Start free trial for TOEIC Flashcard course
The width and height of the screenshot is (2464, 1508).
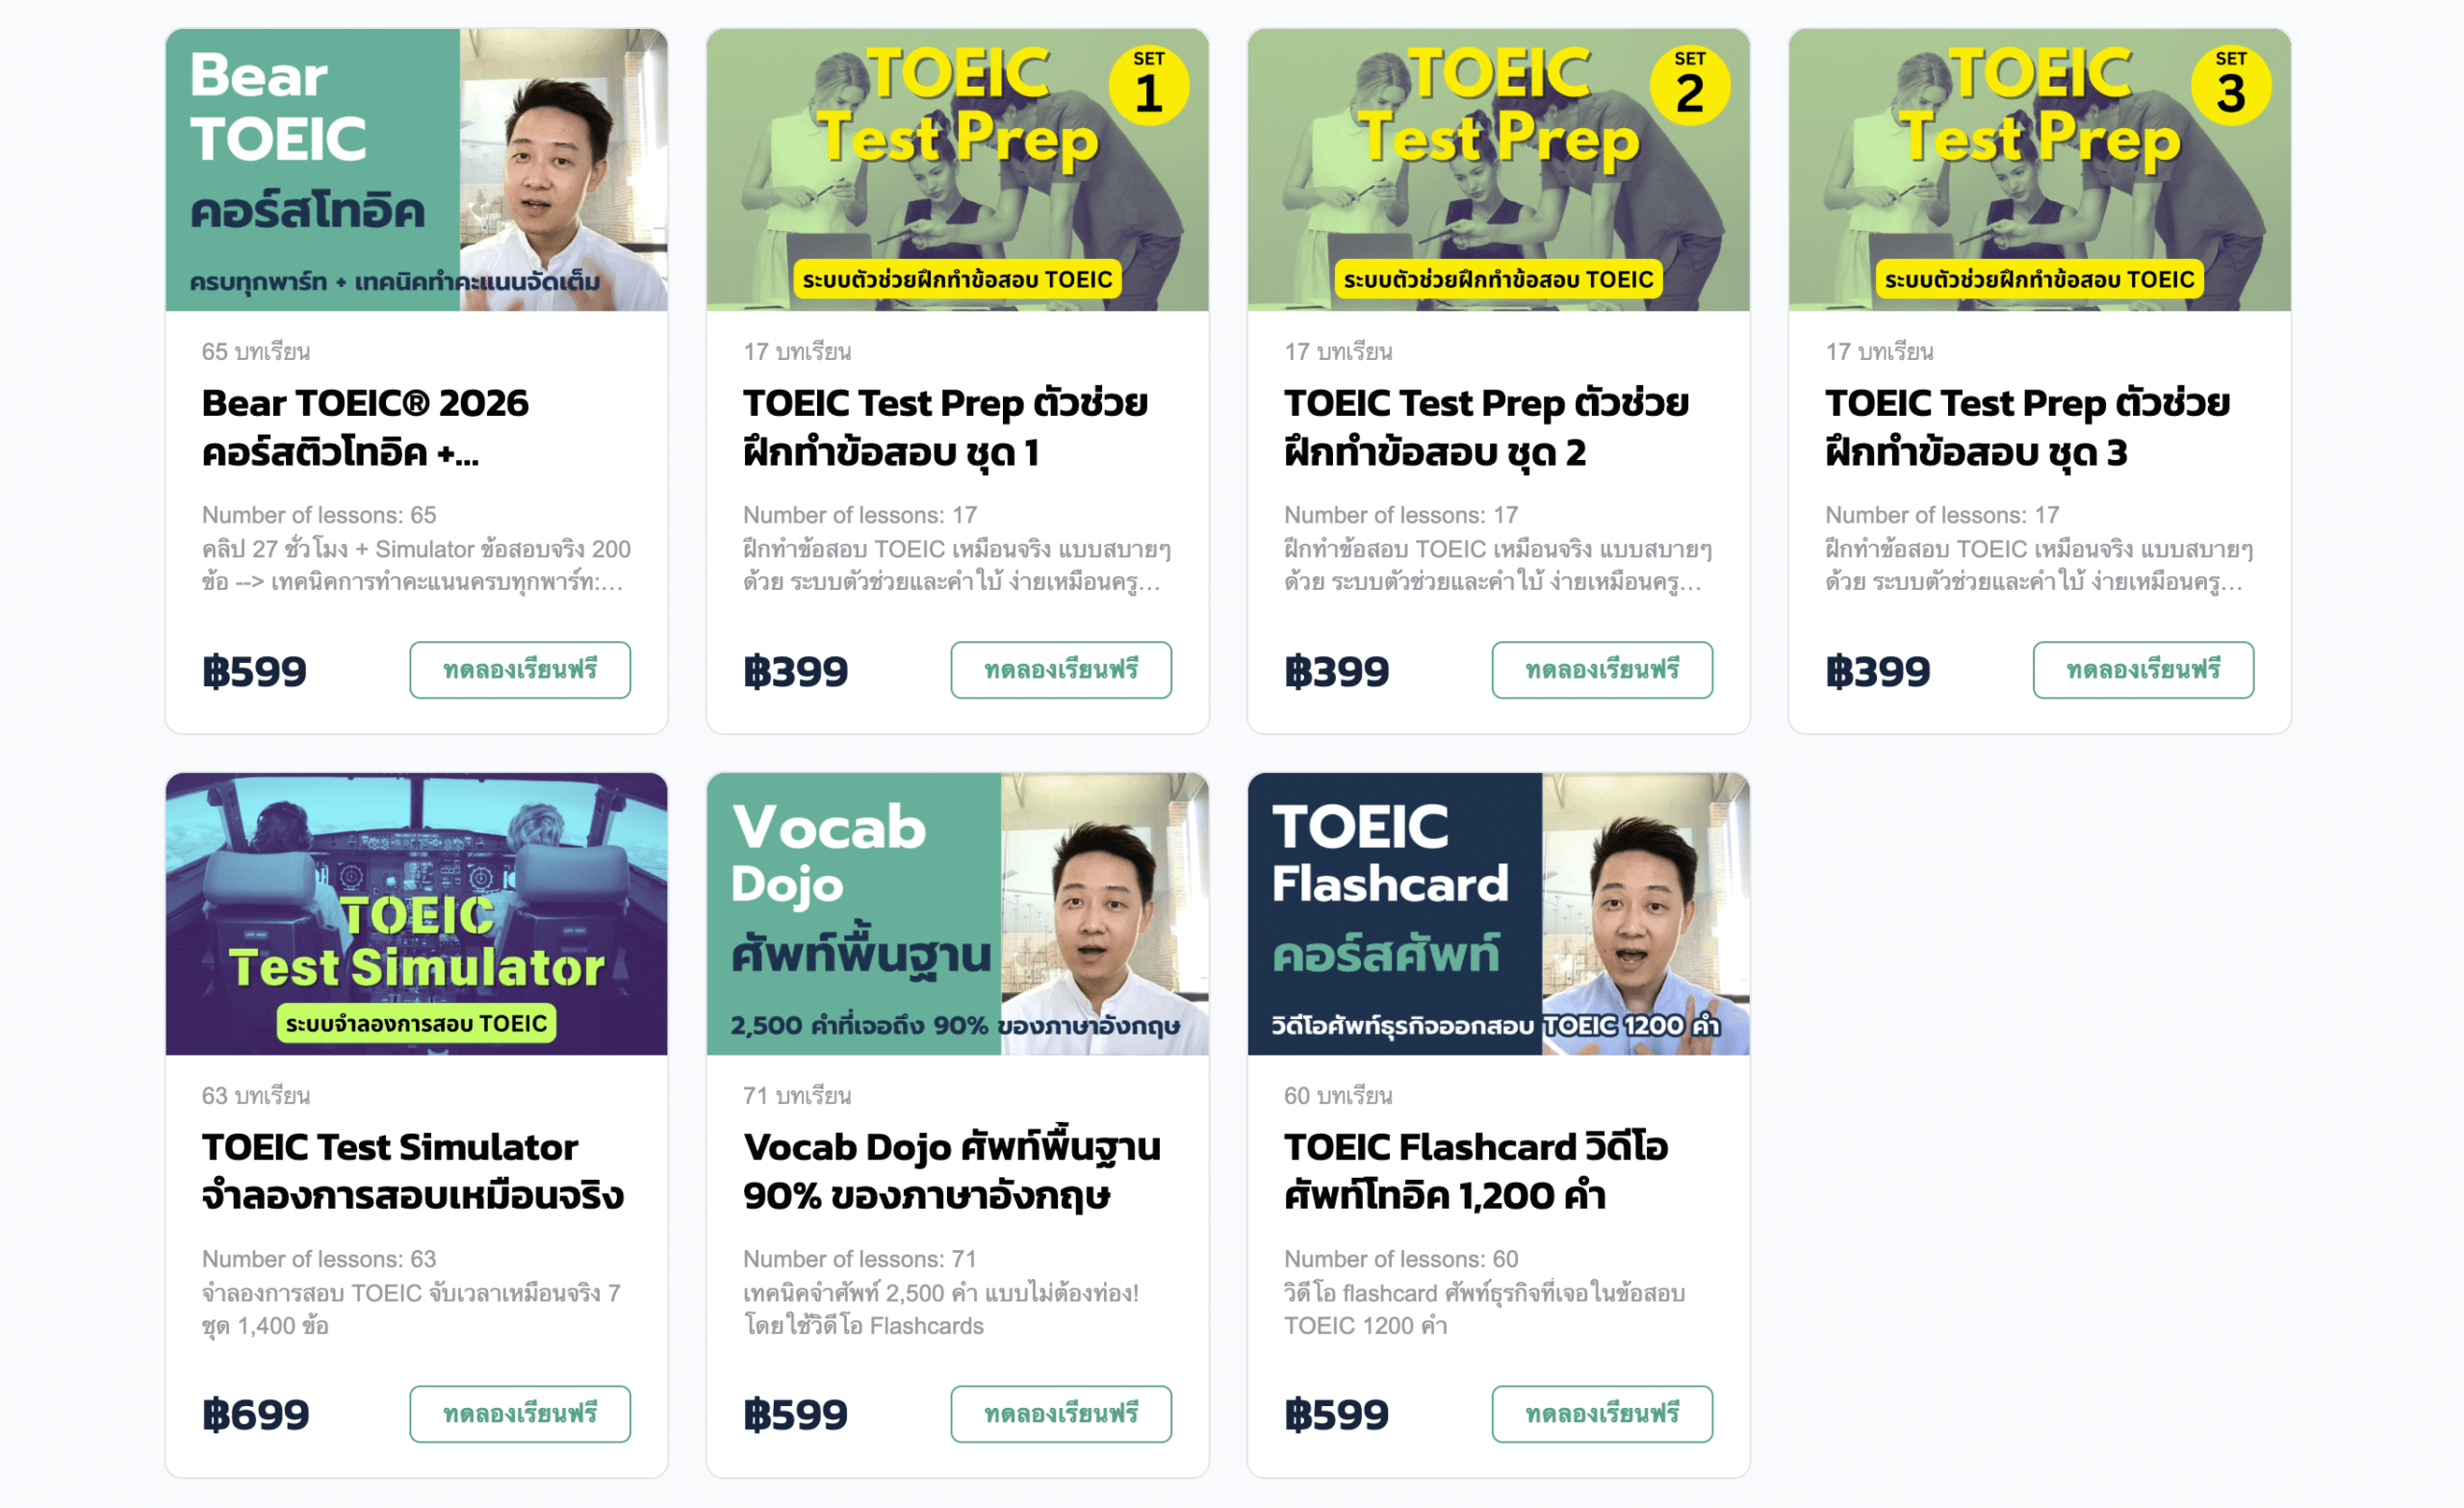pos(1602,1413)
